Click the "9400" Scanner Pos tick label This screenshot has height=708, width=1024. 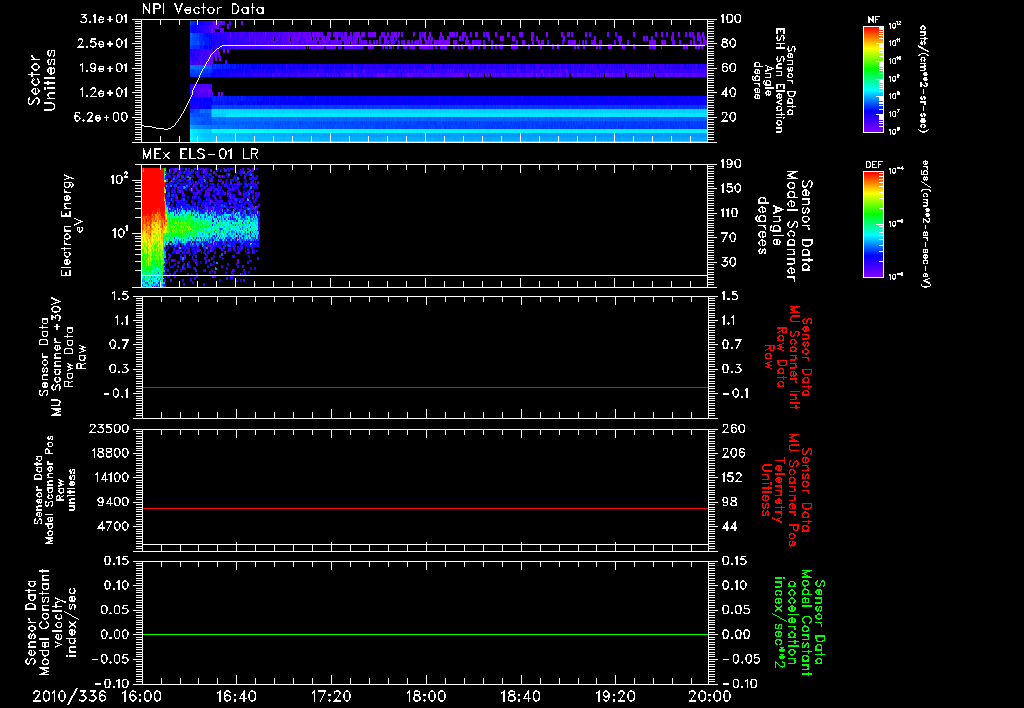click(114, 502)
